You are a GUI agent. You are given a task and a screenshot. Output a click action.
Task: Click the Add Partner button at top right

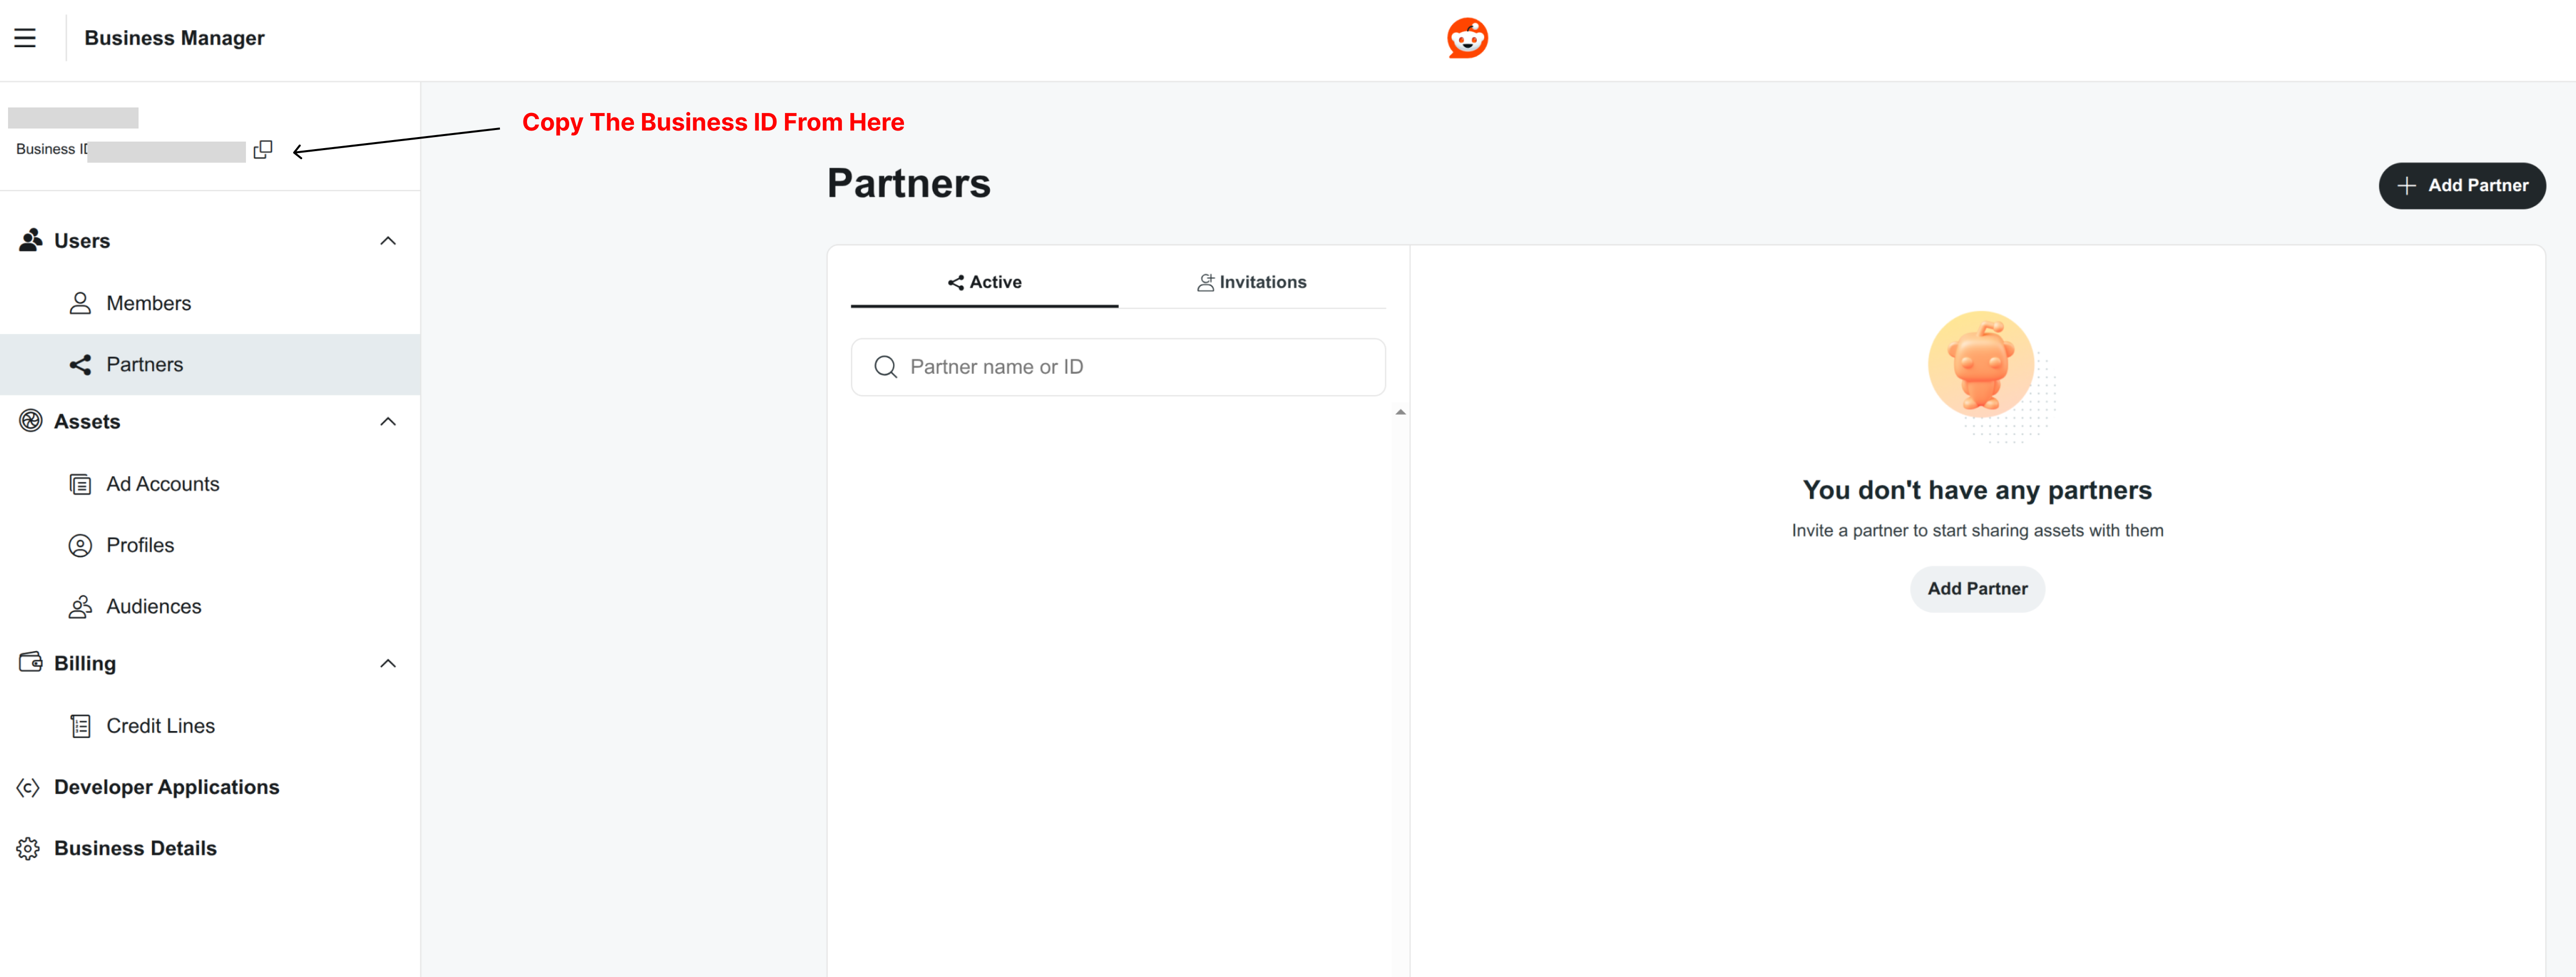tap(2462, 185)
